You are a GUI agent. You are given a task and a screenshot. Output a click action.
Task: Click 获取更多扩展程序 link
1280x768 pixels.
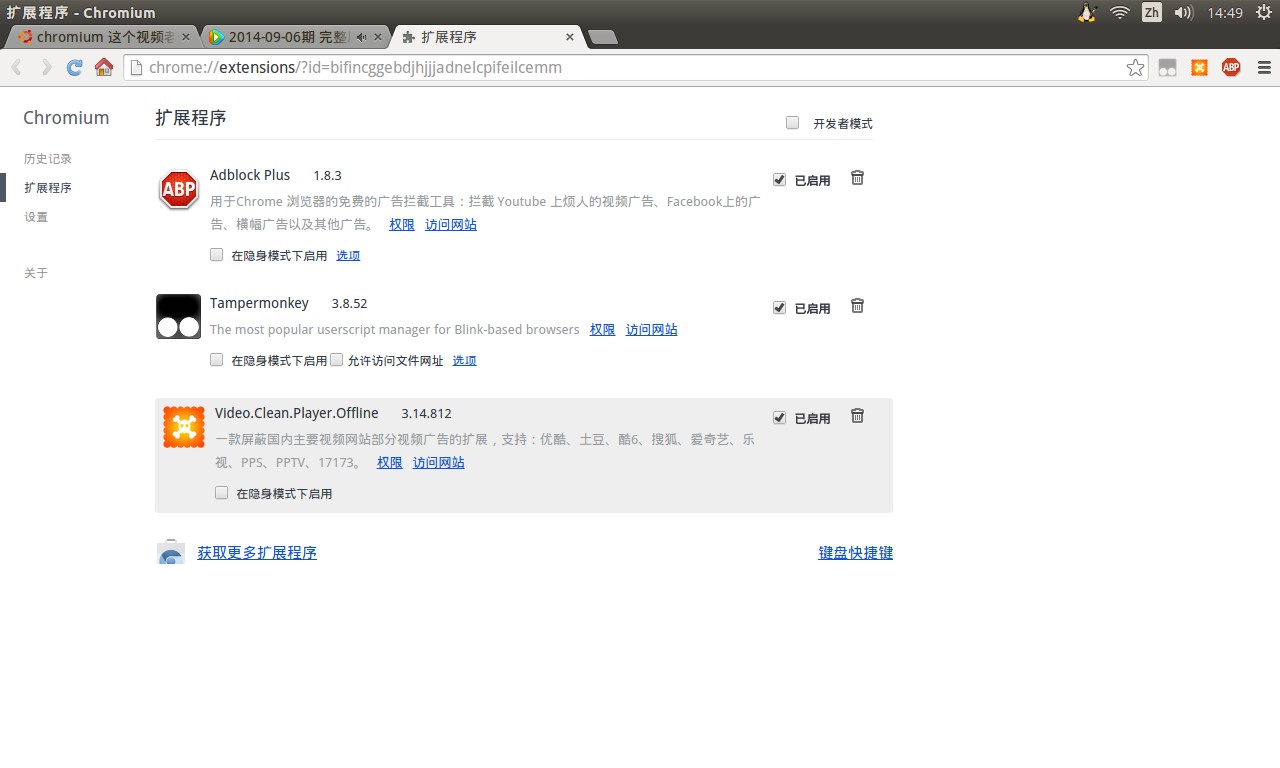[257, 553]
